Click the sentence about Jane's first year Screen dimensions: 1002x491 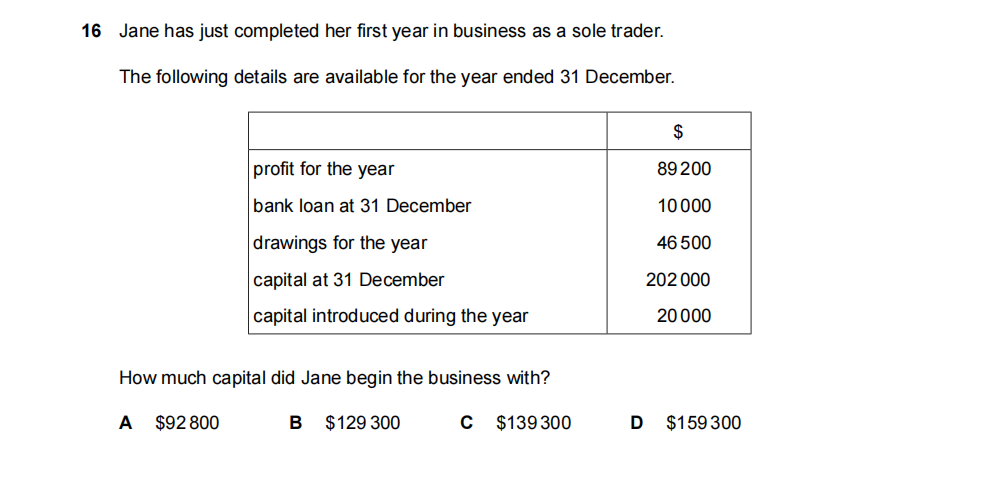[390, 31]
